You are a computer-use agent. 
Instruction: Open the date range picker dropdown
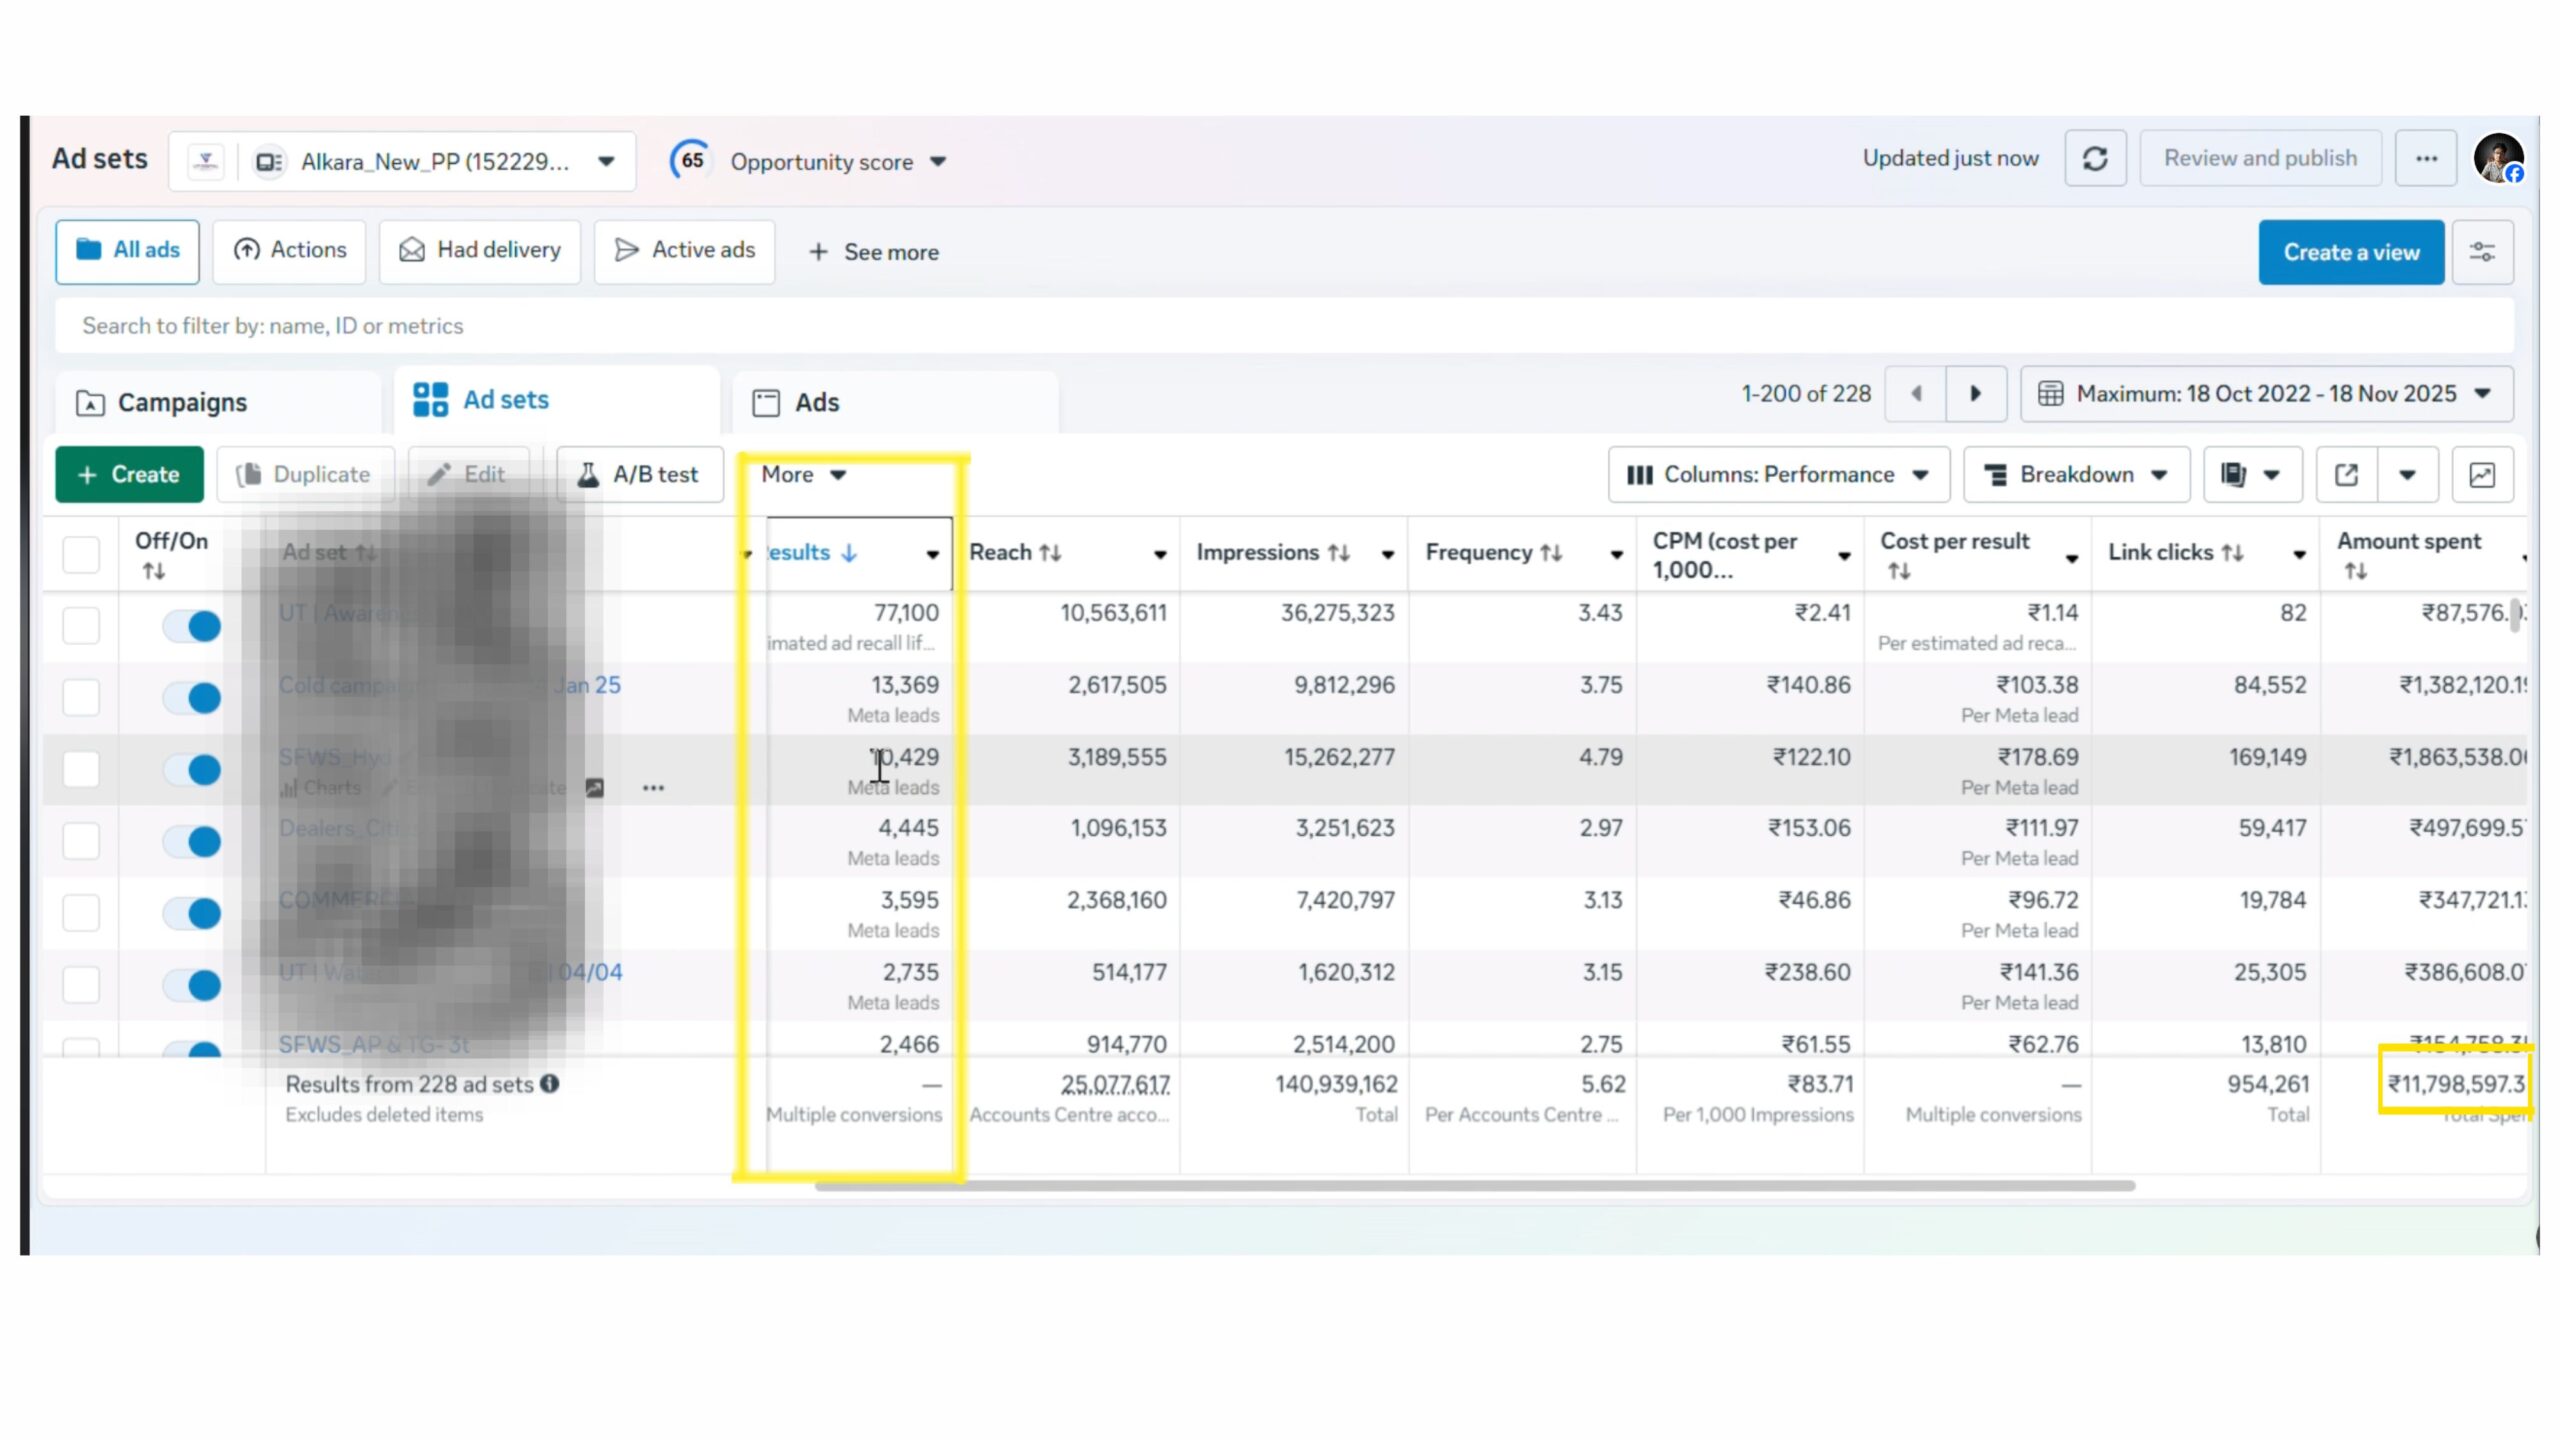[2266, 394]
